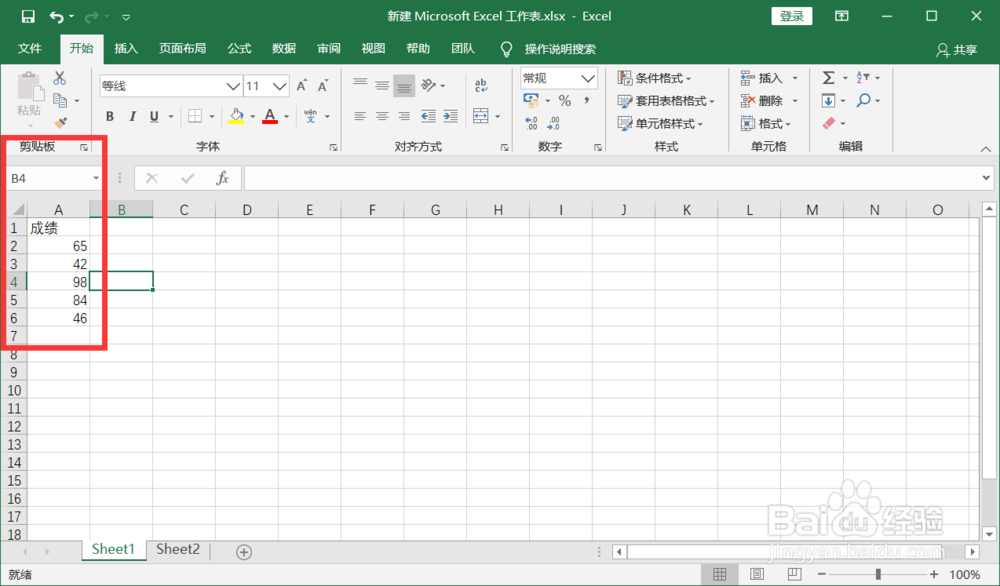This screenshot has width=1000, height=586.
Task: Click the Increase Decimal icon
Action: [531, 122]
